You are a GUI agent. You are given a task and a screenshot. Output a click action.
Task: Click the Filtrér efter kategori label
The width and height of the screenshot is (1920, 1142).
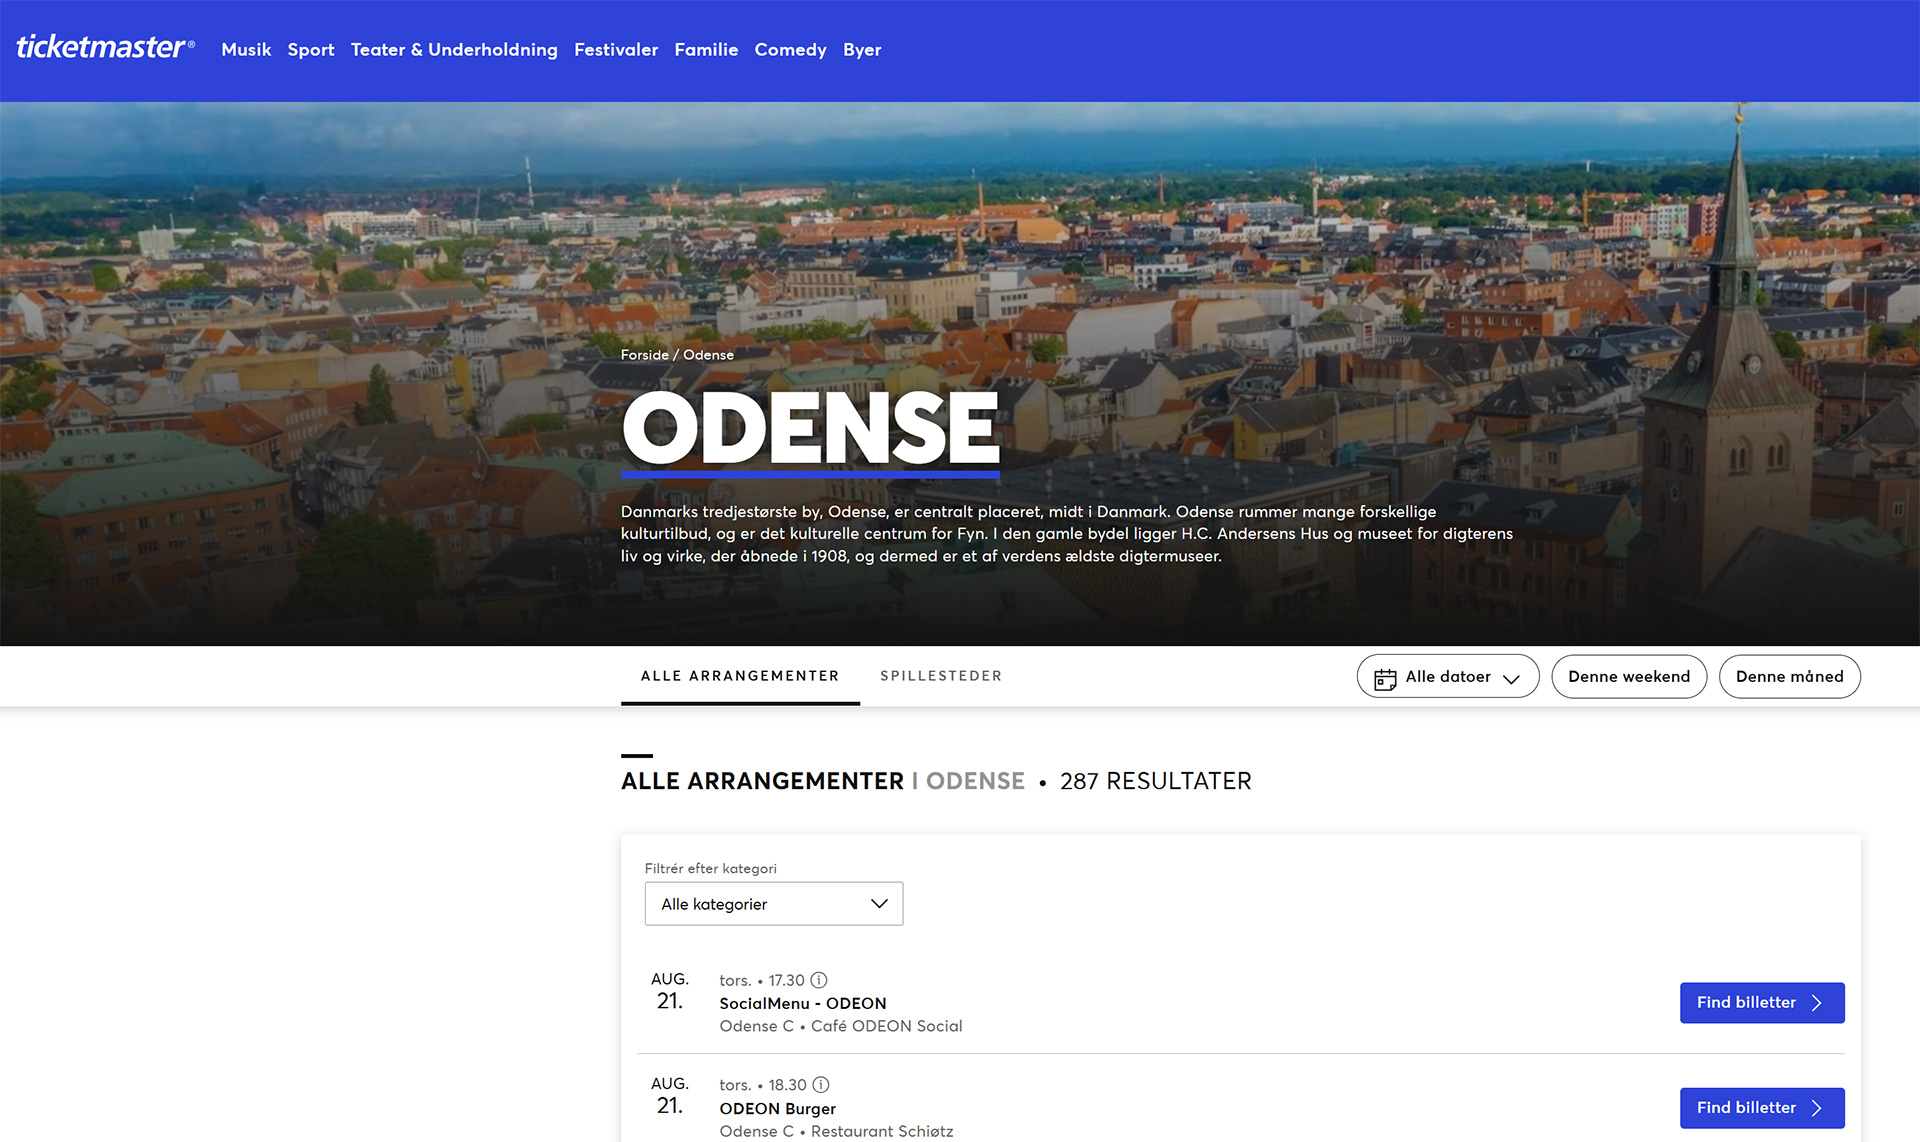point(711,868)
